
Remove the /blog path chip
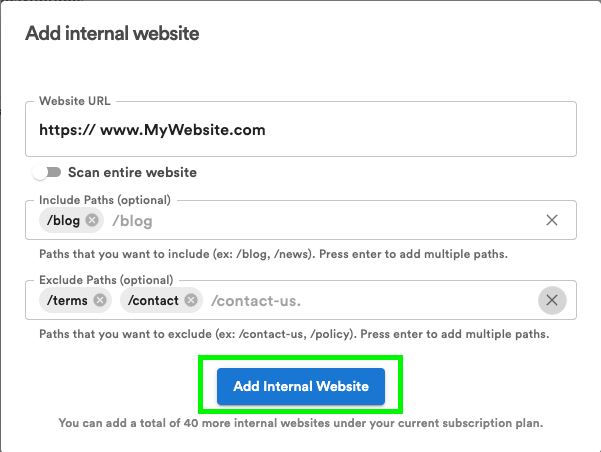92,220
